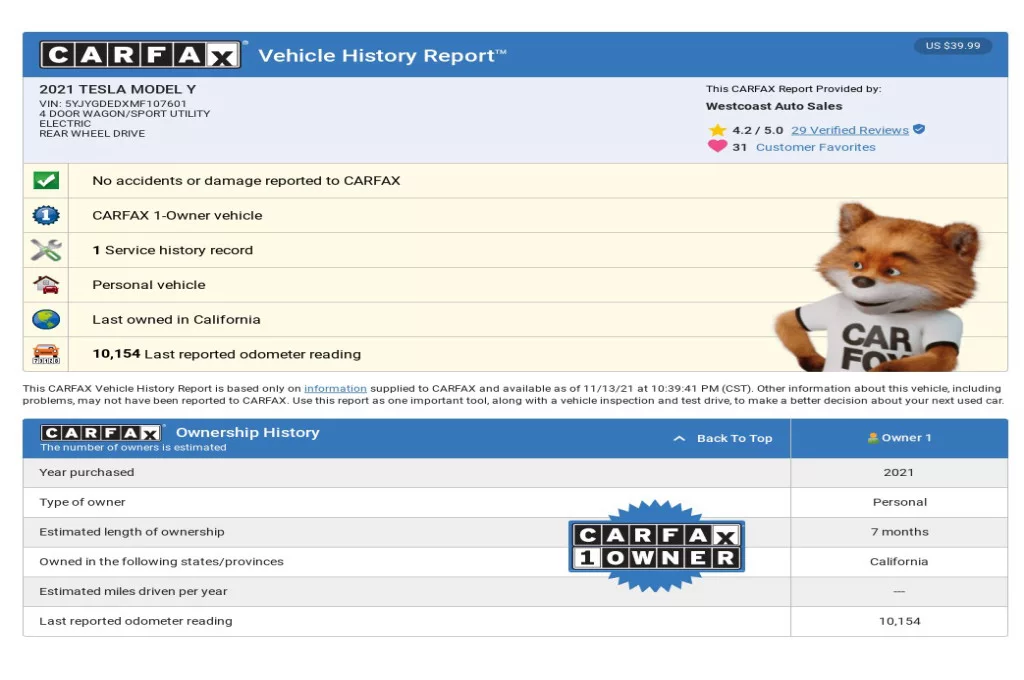Click the personal vehicle house icon
Image resolution: width=1024 pixels, height=680 pixels.
click(x=46, y=285)
